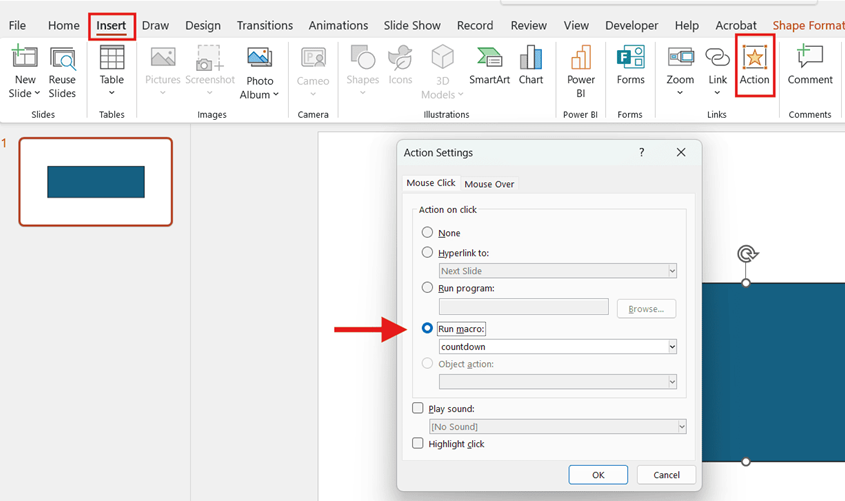This screenshot has width=845, height=501.
Task: Switch to the Mouse Over tab
Action: 489,184
